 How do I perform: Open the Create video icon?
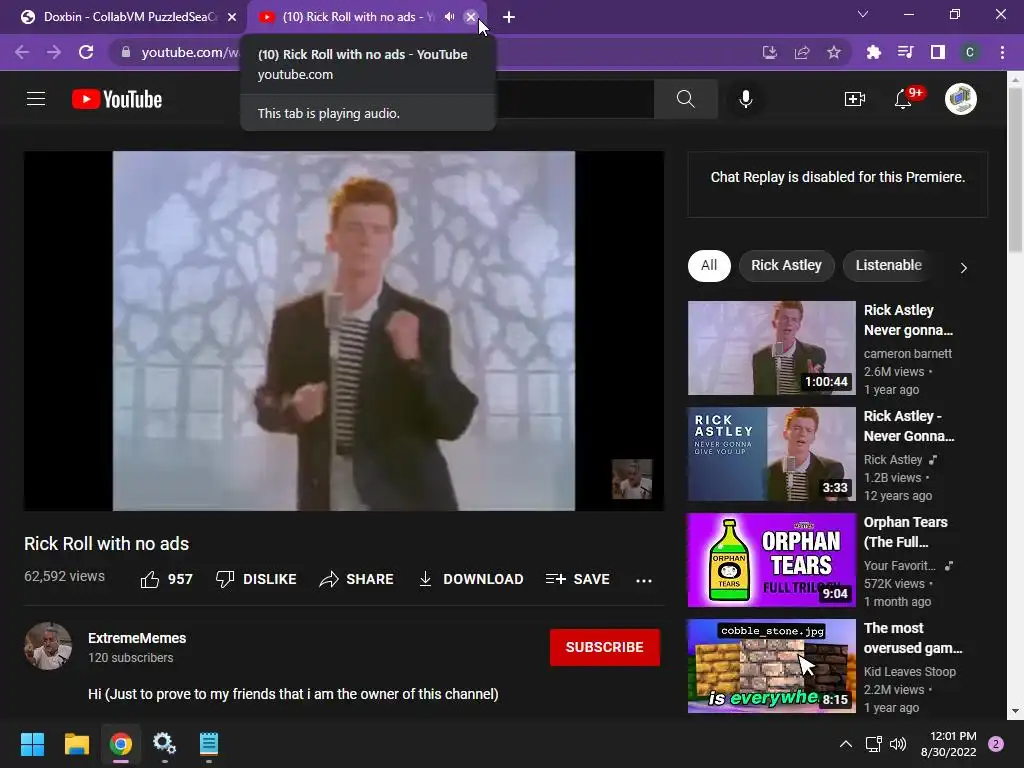[x=855, y=99]
